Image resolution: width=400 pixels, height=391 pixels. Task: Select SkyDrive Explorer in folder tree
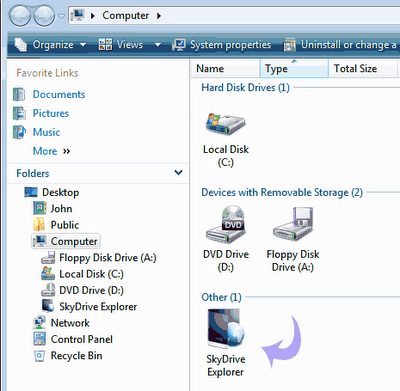98,307
